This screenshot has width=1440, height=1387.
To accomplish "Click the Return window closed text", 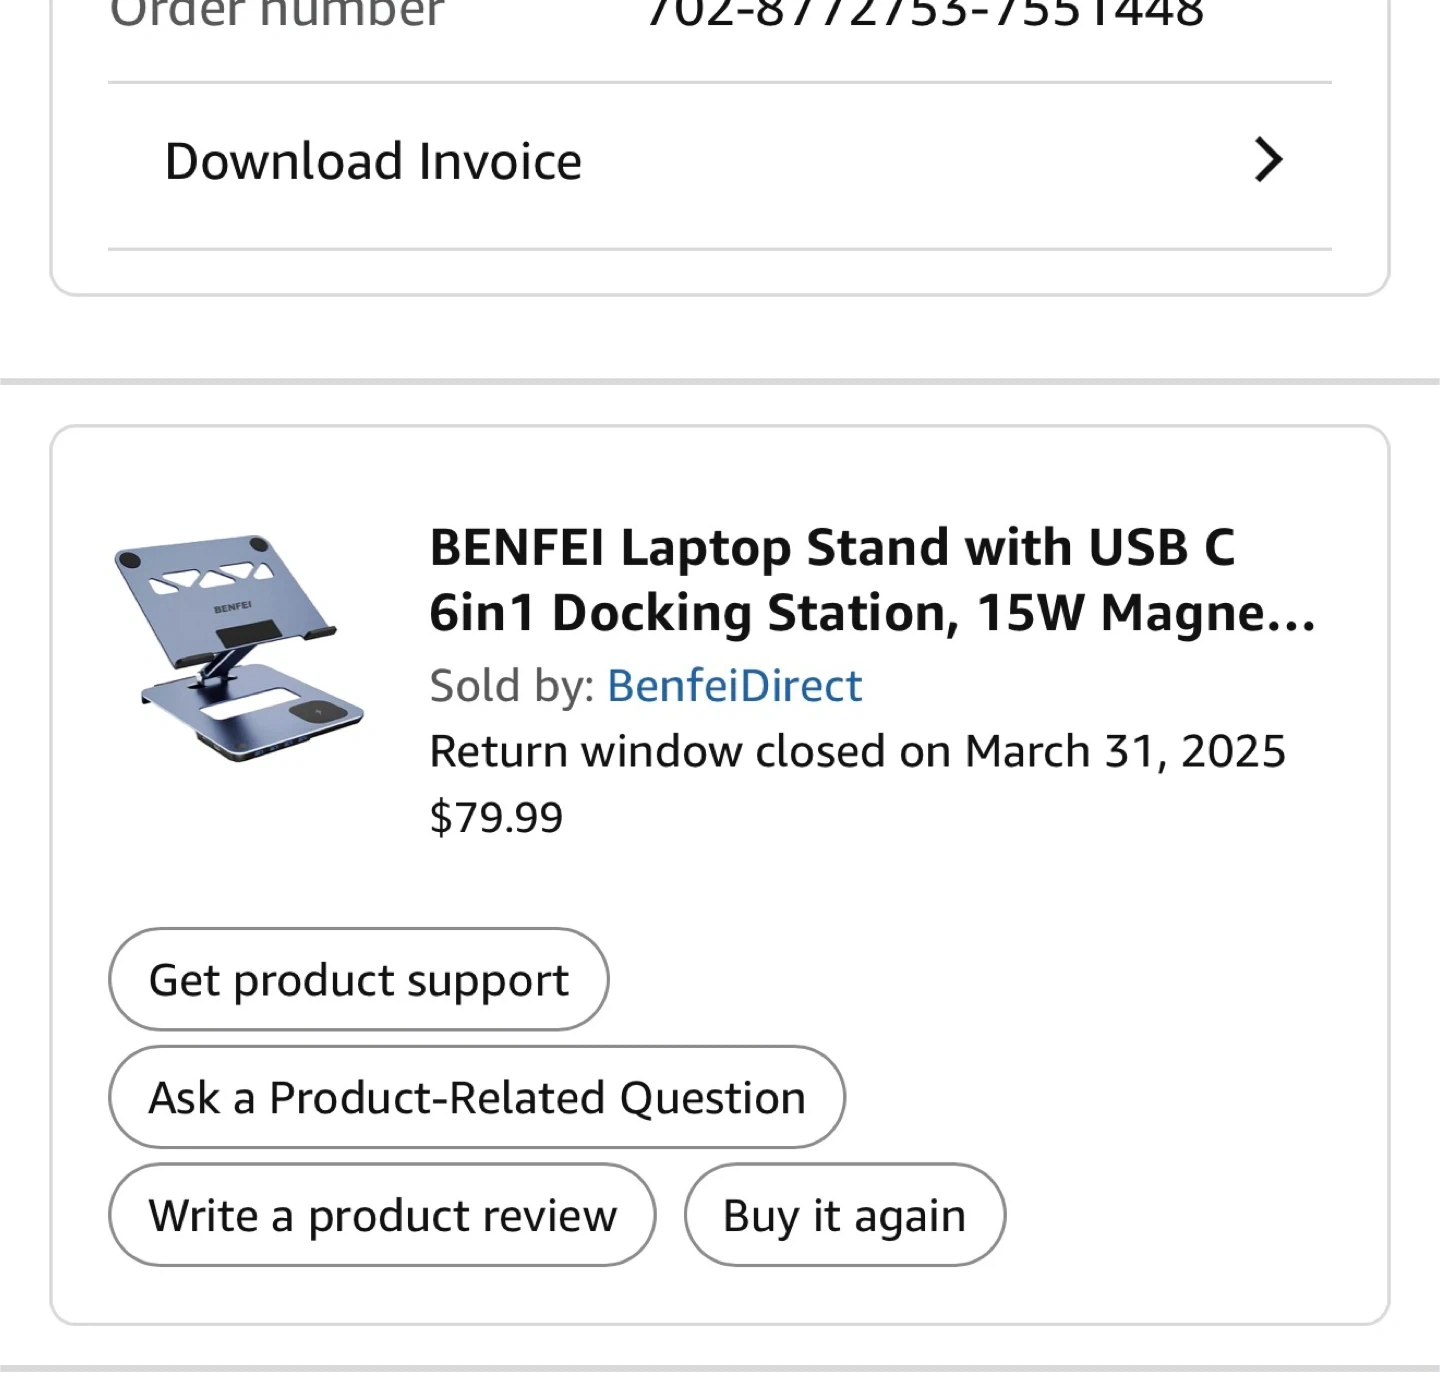I will 688,752.
